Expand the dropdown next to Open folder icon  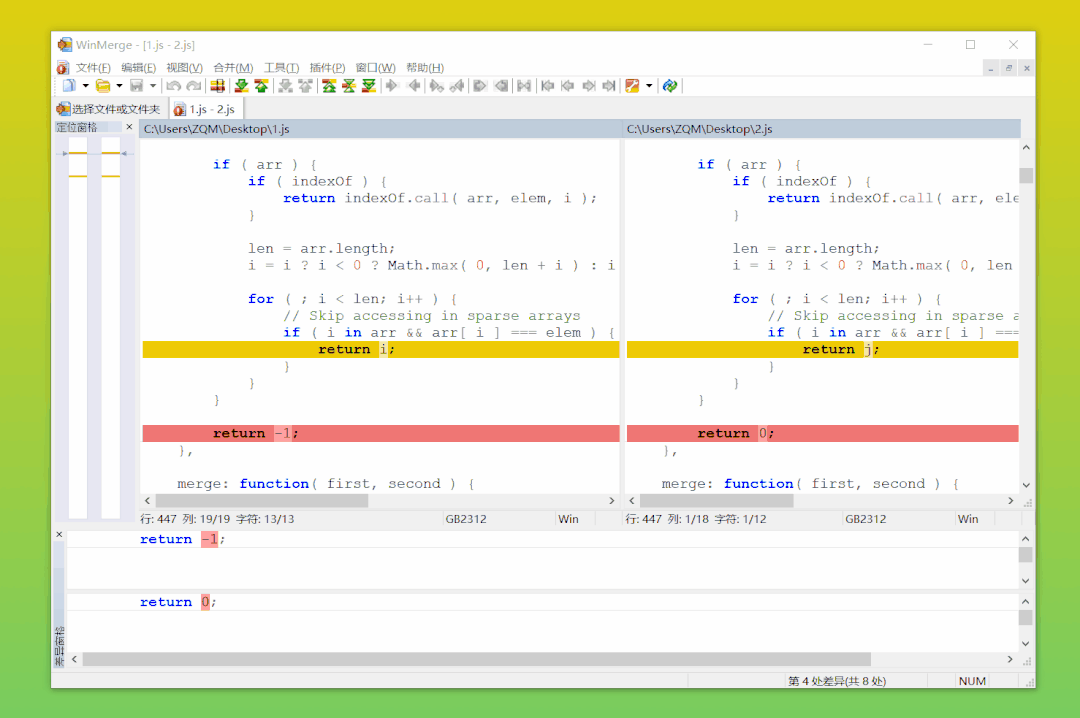pos(119,85)
